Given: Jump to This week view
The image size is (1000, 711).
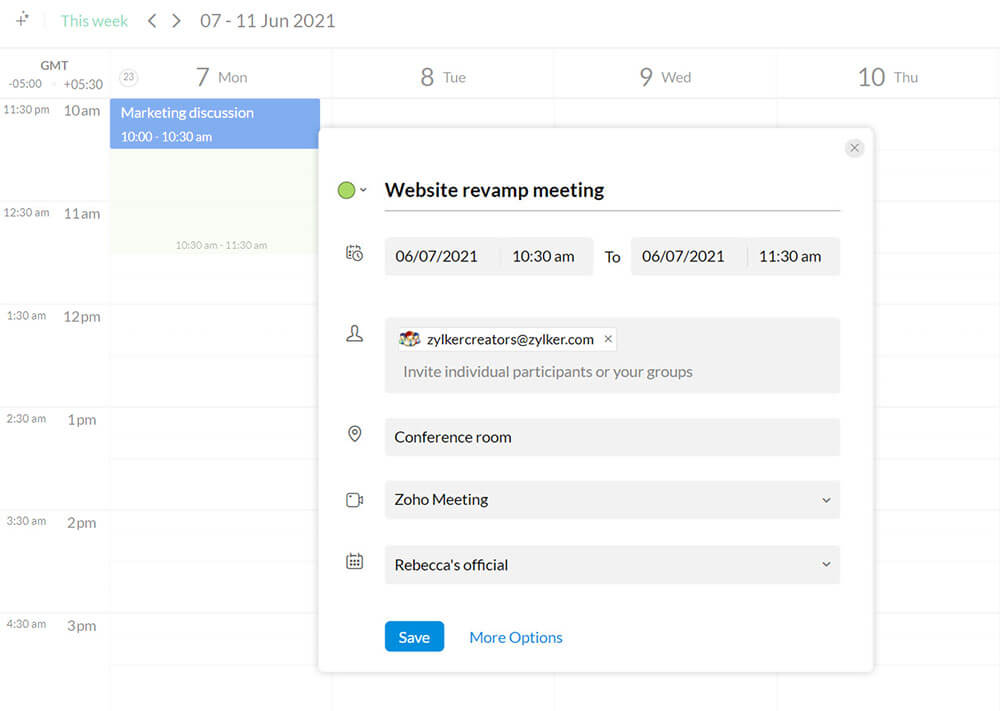Looking at the screenshot, I should coord(94,21).
